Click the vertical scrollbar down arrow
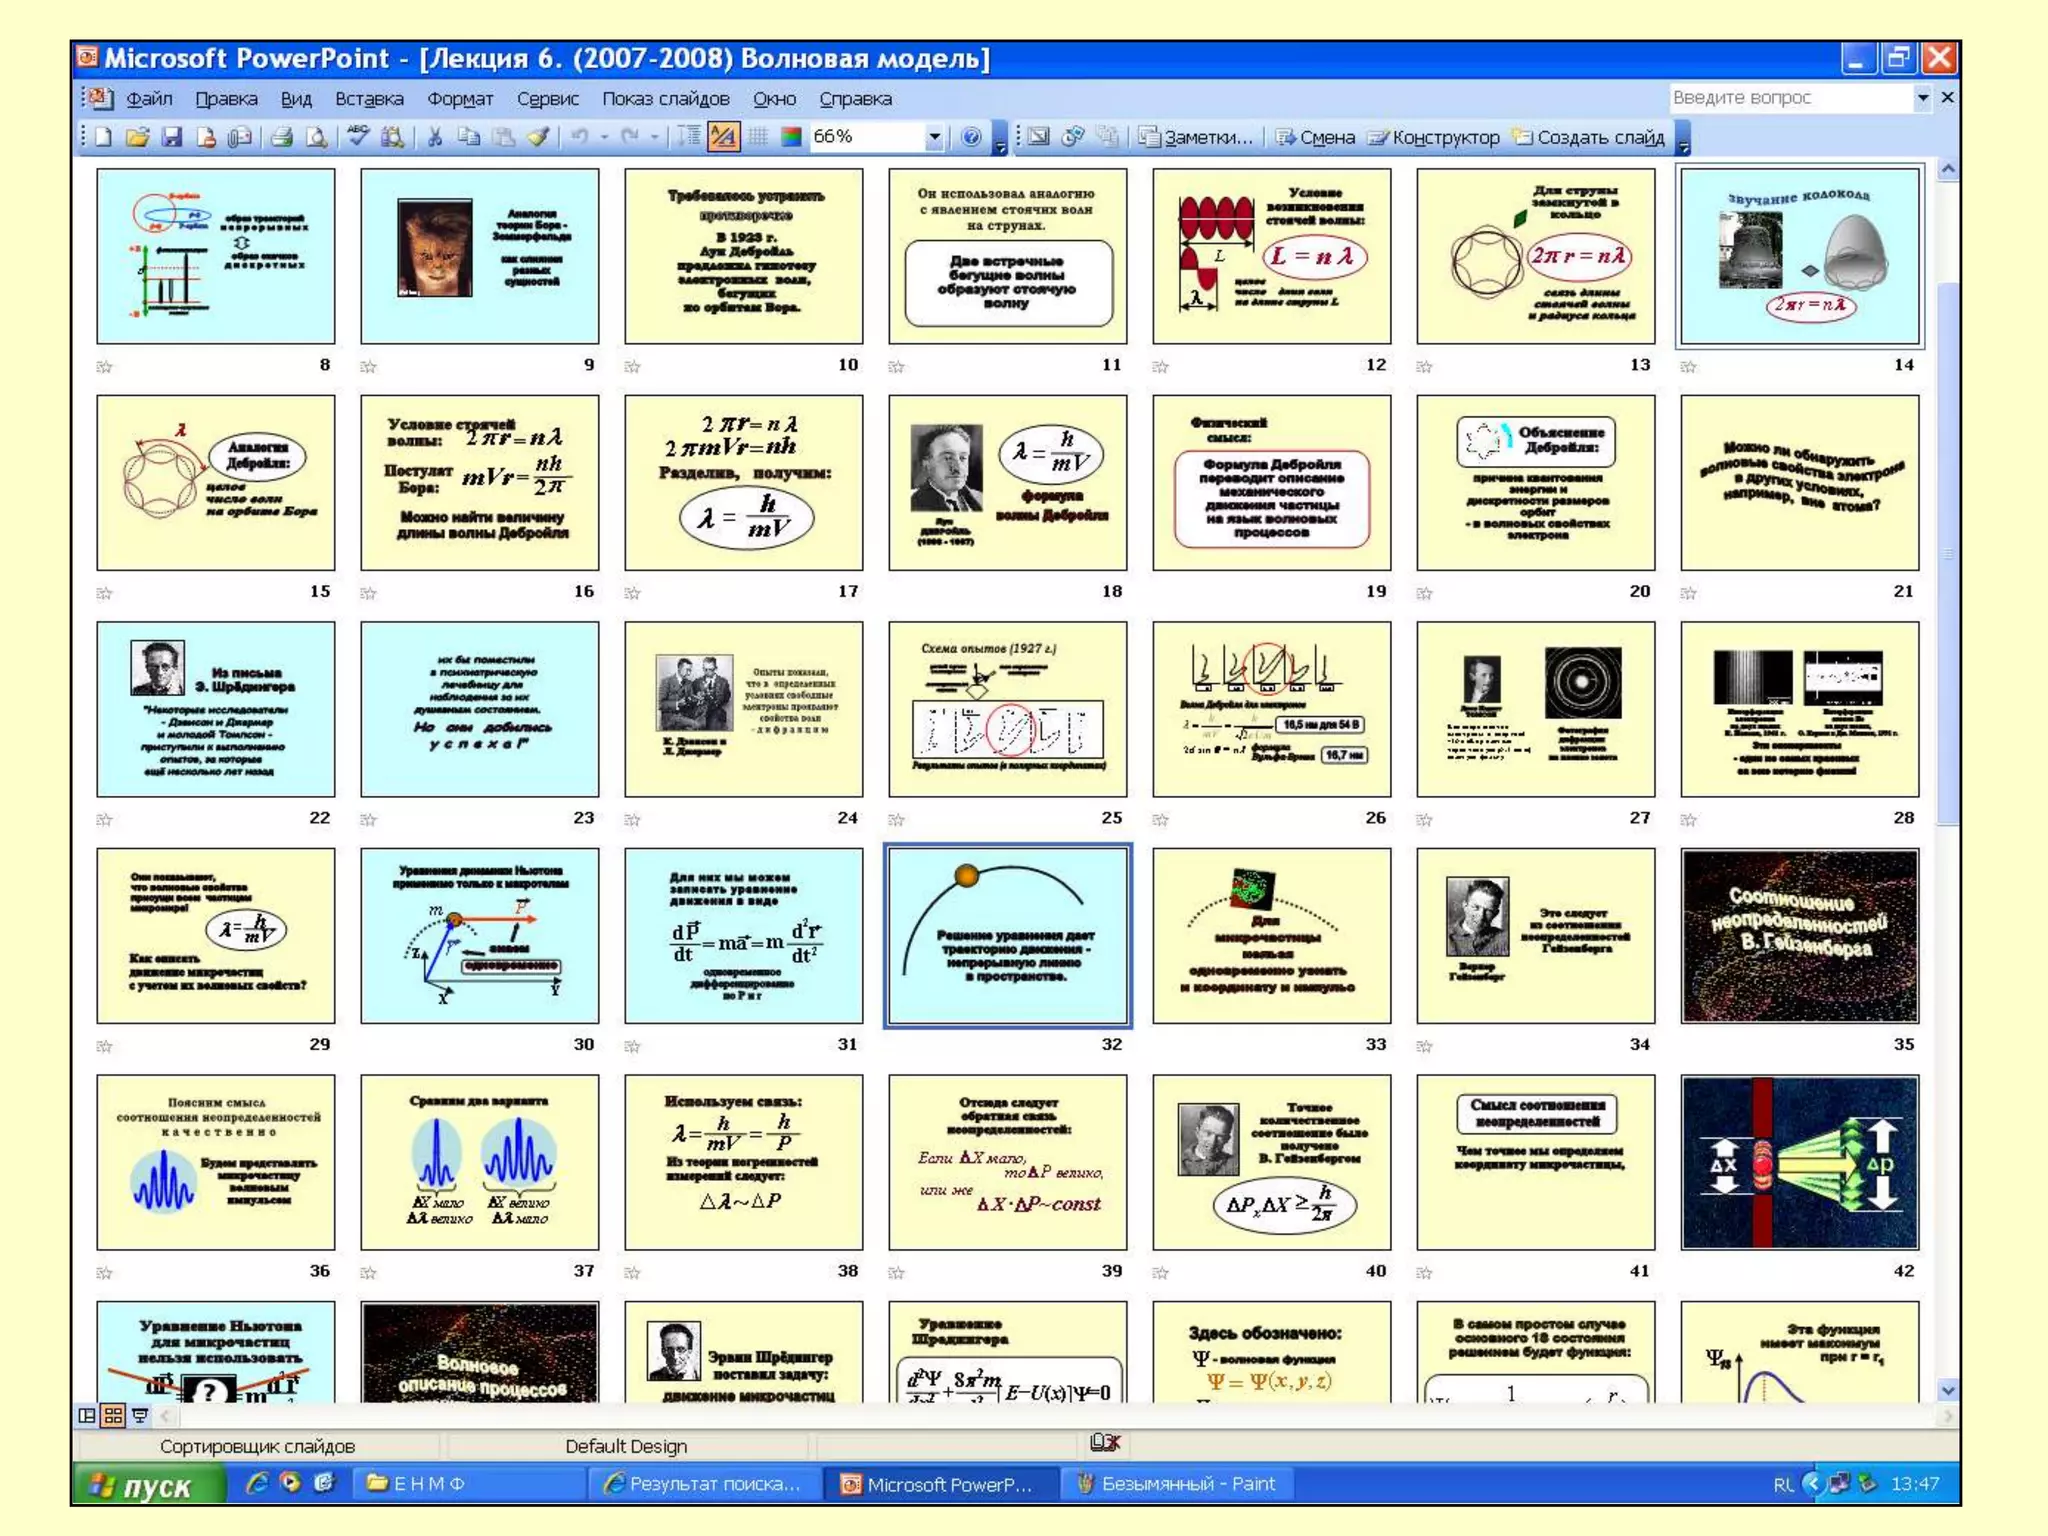 [x=1947, y=1390]
